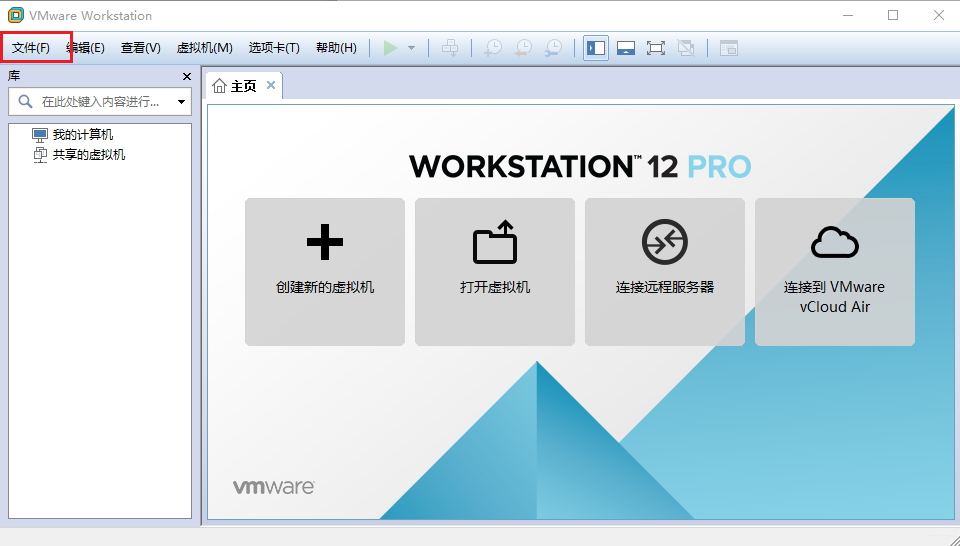Open the 虚拟机(M) menu
The height and width of the screenshot is (546, 960).
pyautogui.click(x=204, y=48)
